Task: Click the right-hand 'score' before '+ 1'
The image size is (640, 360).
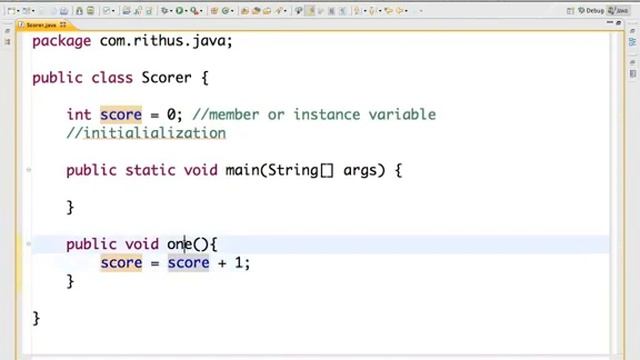Action: point(189,263)
